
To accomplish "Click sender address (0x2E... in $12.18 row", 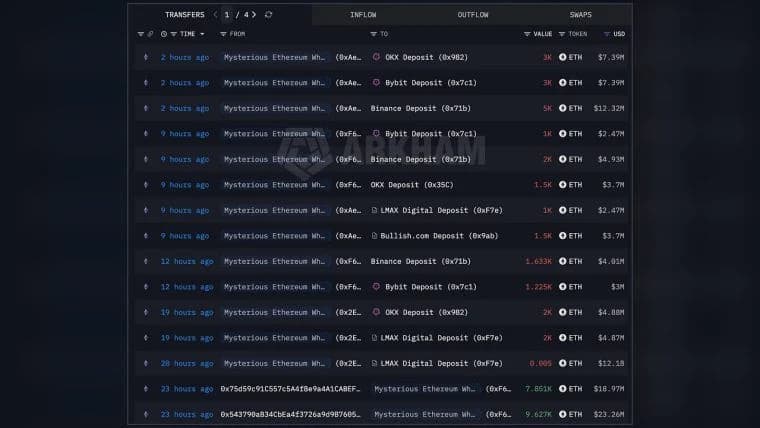I will [348, 364].
